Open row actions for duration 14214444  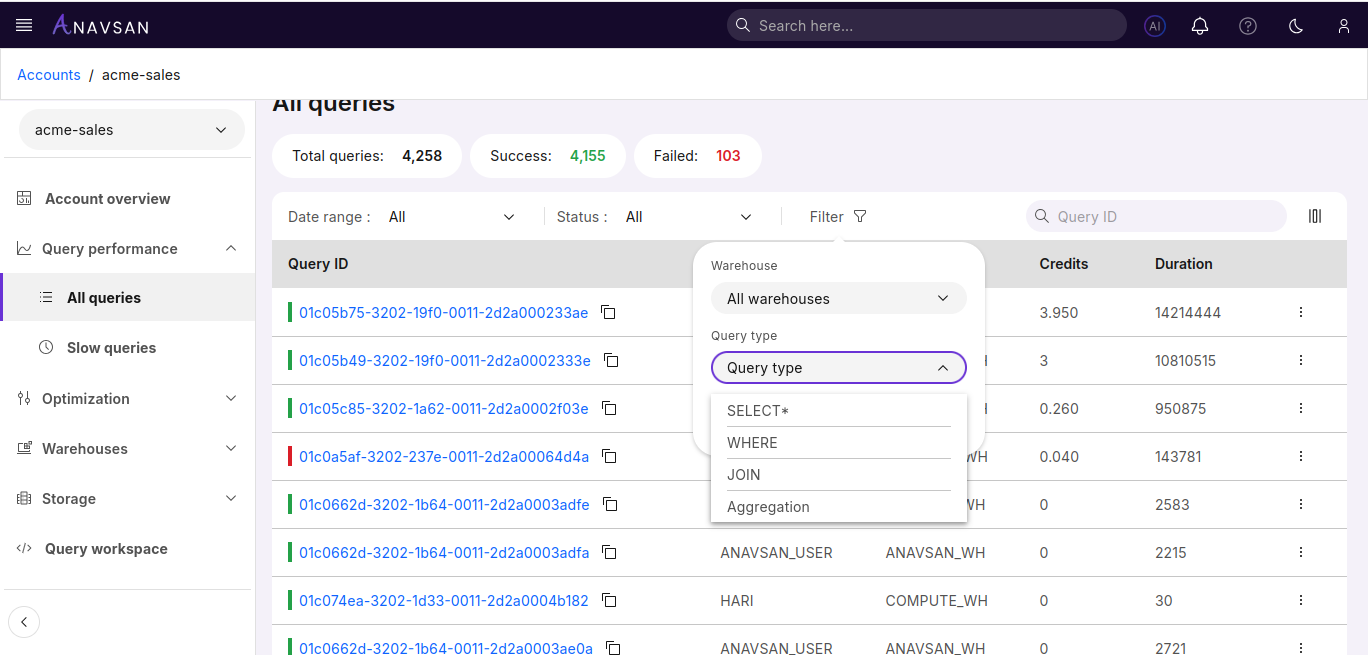coord(1301,312)
